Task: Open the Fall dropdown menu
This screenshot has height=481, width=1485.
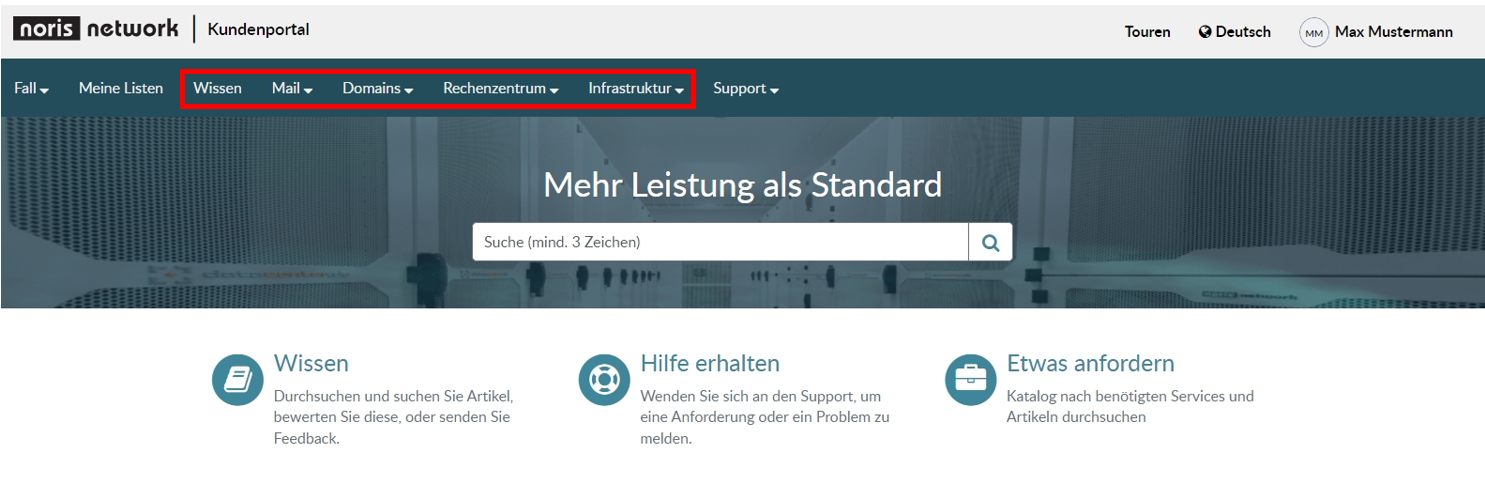Action: coord(32,88)
